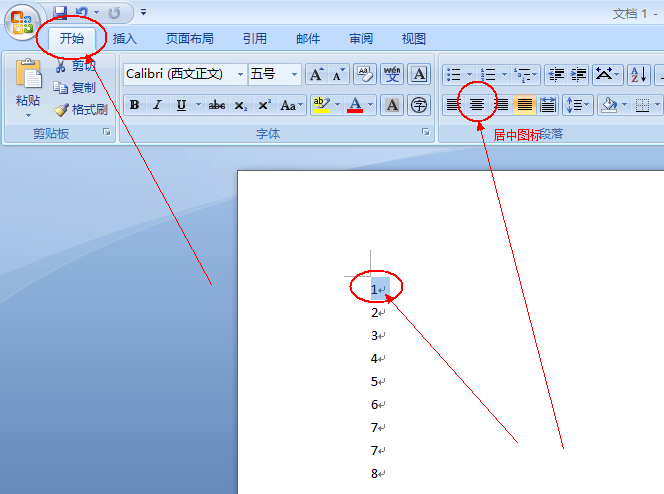Click the Office button logo
The image size is (664, 494).
coord(22,23)
